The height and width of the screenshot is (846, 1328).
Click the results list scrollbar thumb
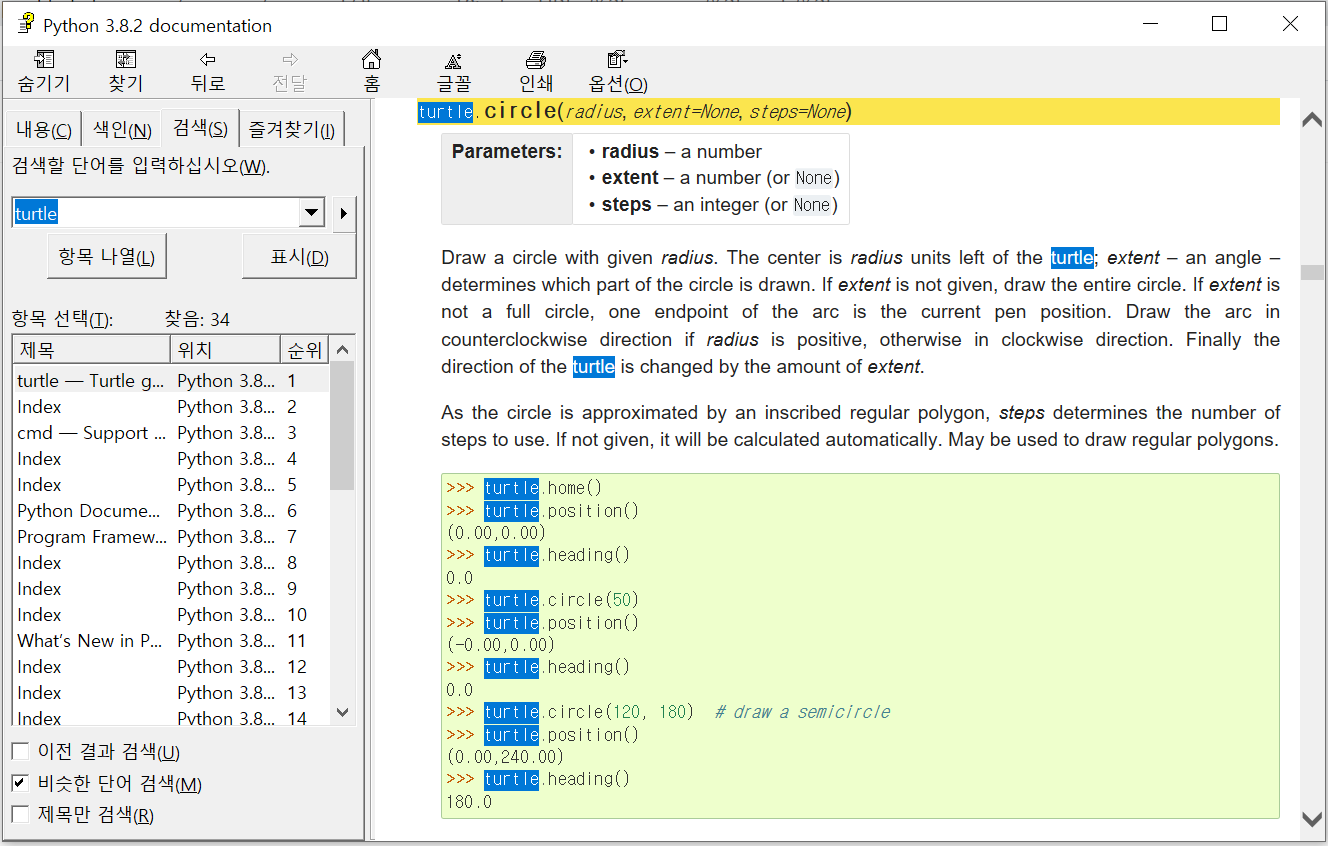click(343, 426)
